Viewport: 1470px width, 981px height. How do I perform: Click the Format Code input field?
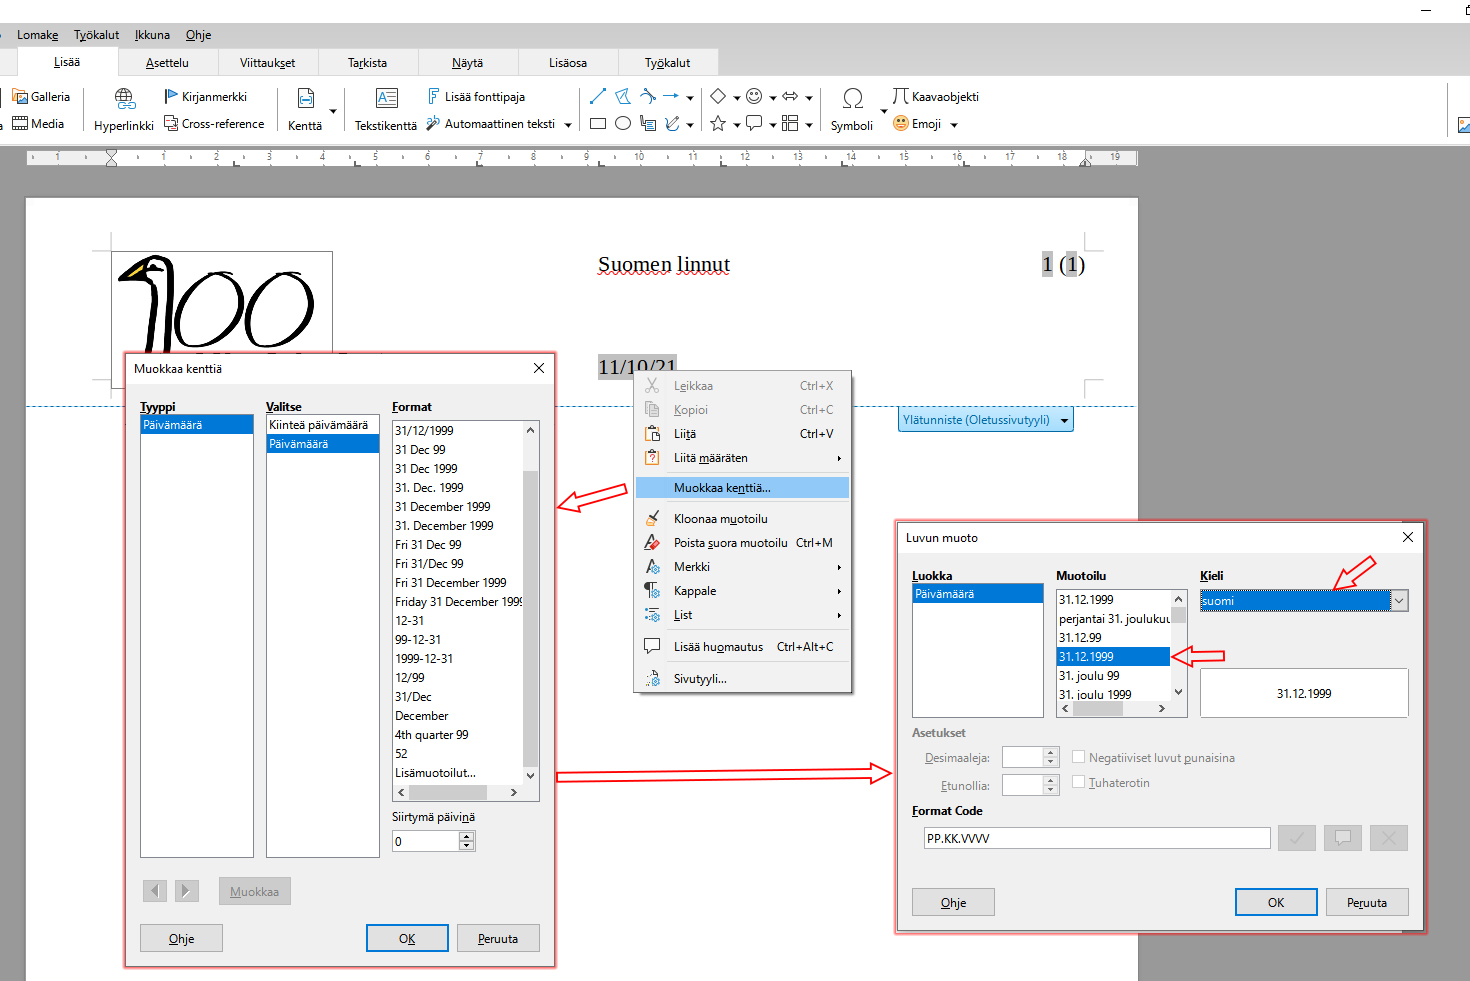[1097, 838]
